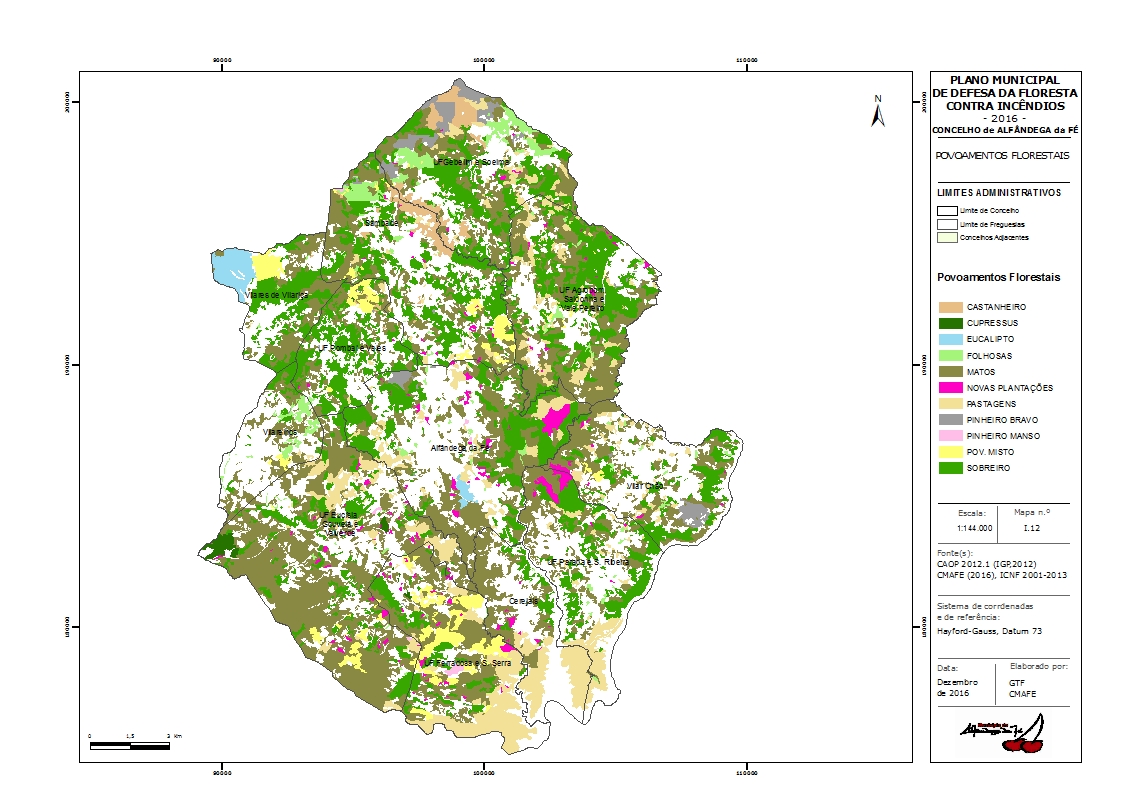Click the 'UF Ferradosa e S. Serra' label
This screenshot has height=794, width=1122.
pyautogui.click(x=468, y=663)
